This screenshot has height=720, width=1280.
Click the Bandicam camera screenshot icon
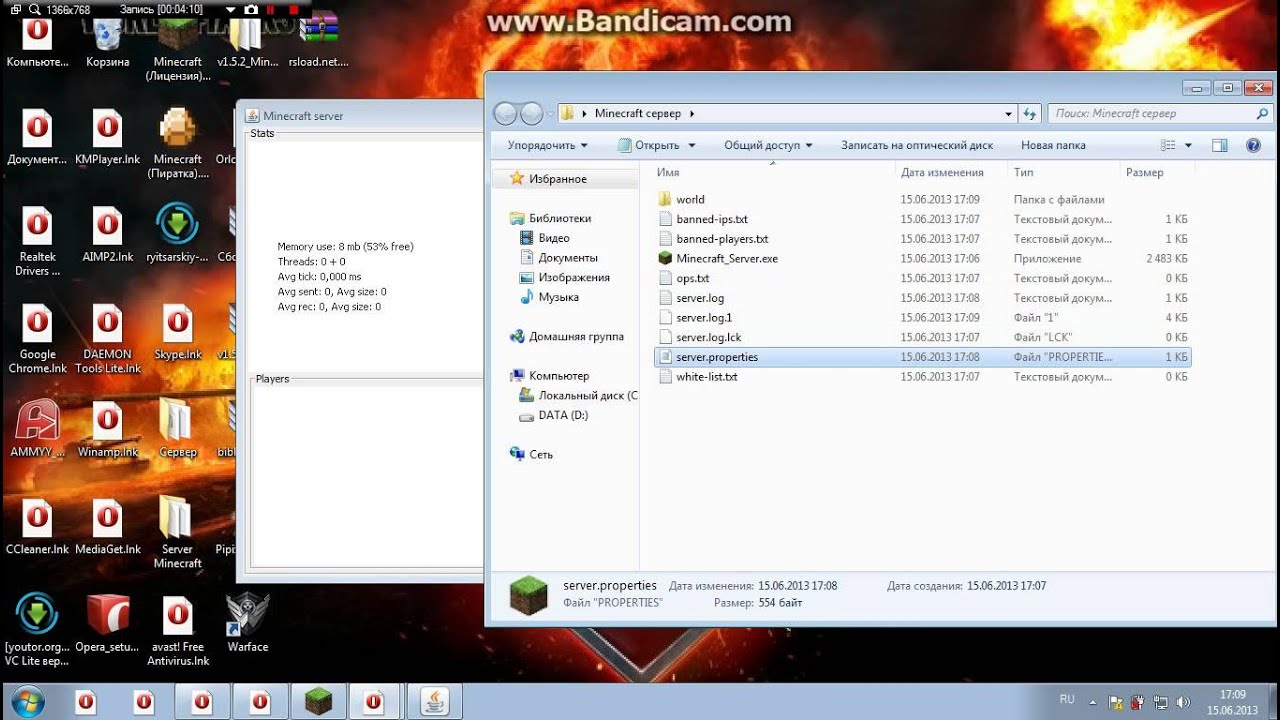pos(250,9)
